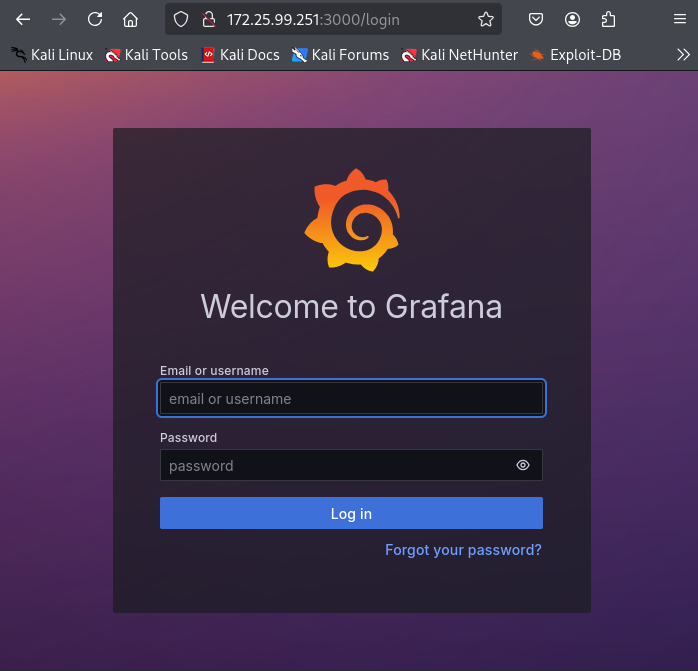This screenshot has height=671, width=698.
Task: Bookmark this page with the star
Action: click(x=486, y=20)
